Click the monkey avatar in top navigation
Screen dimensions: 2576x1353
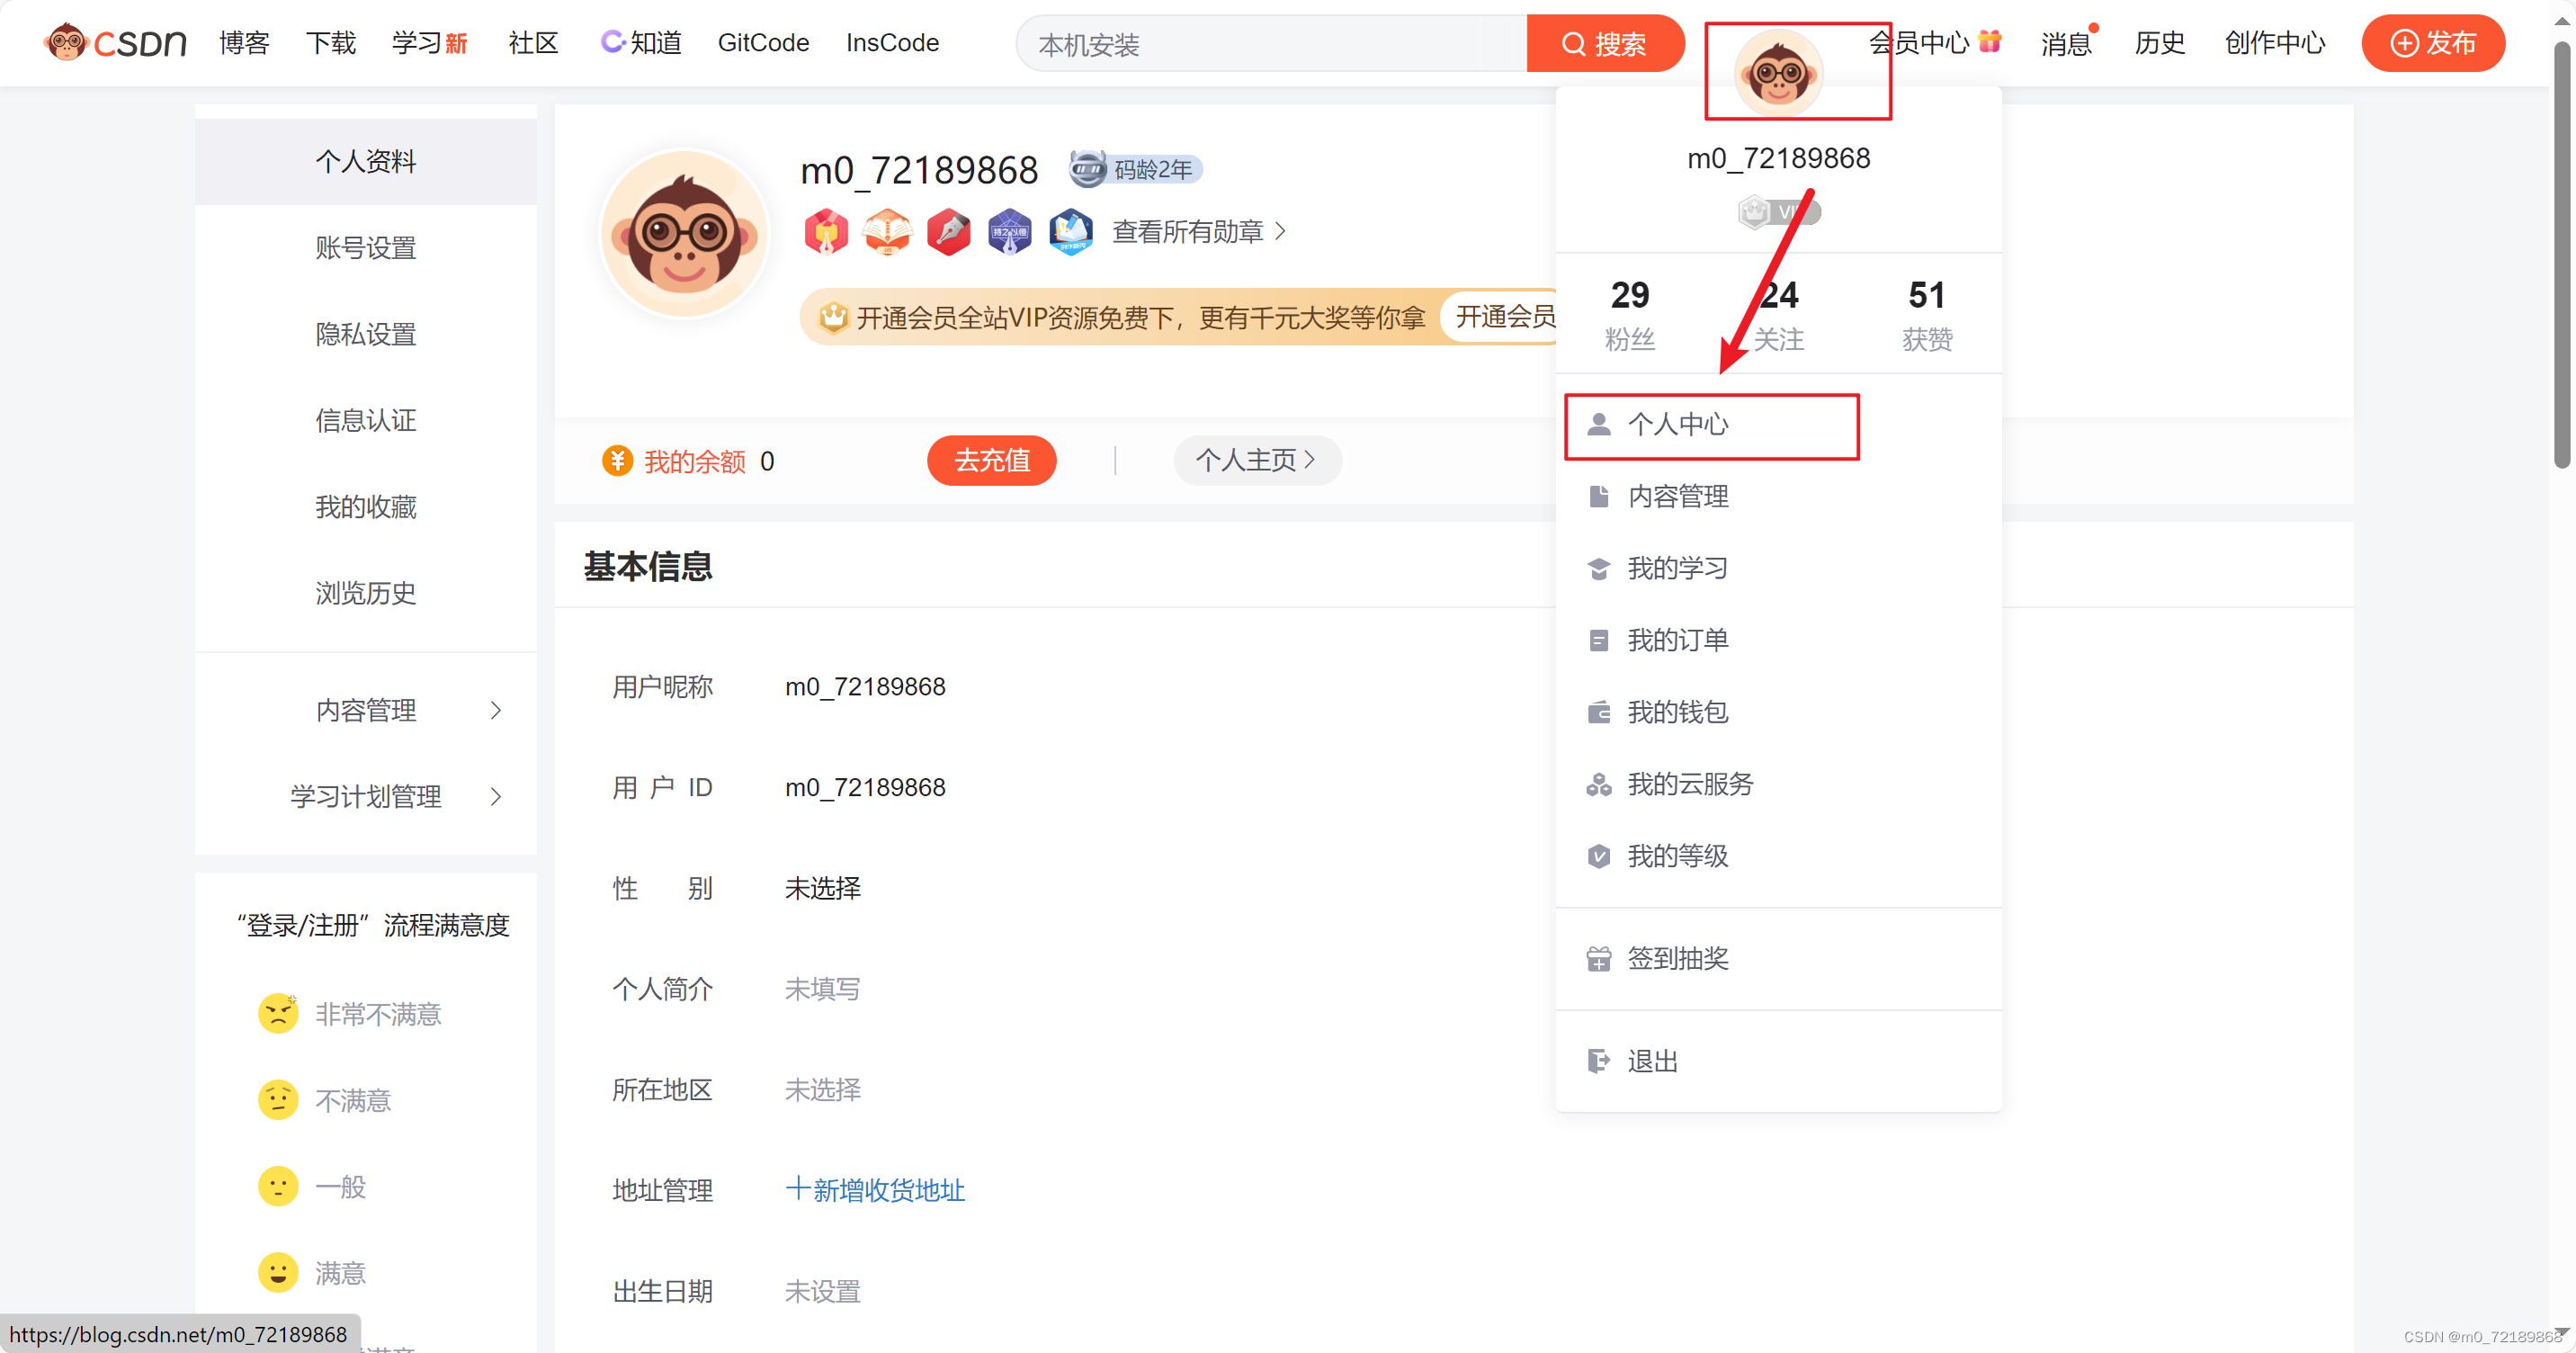pyautogui.click(x=1777, y=74)
